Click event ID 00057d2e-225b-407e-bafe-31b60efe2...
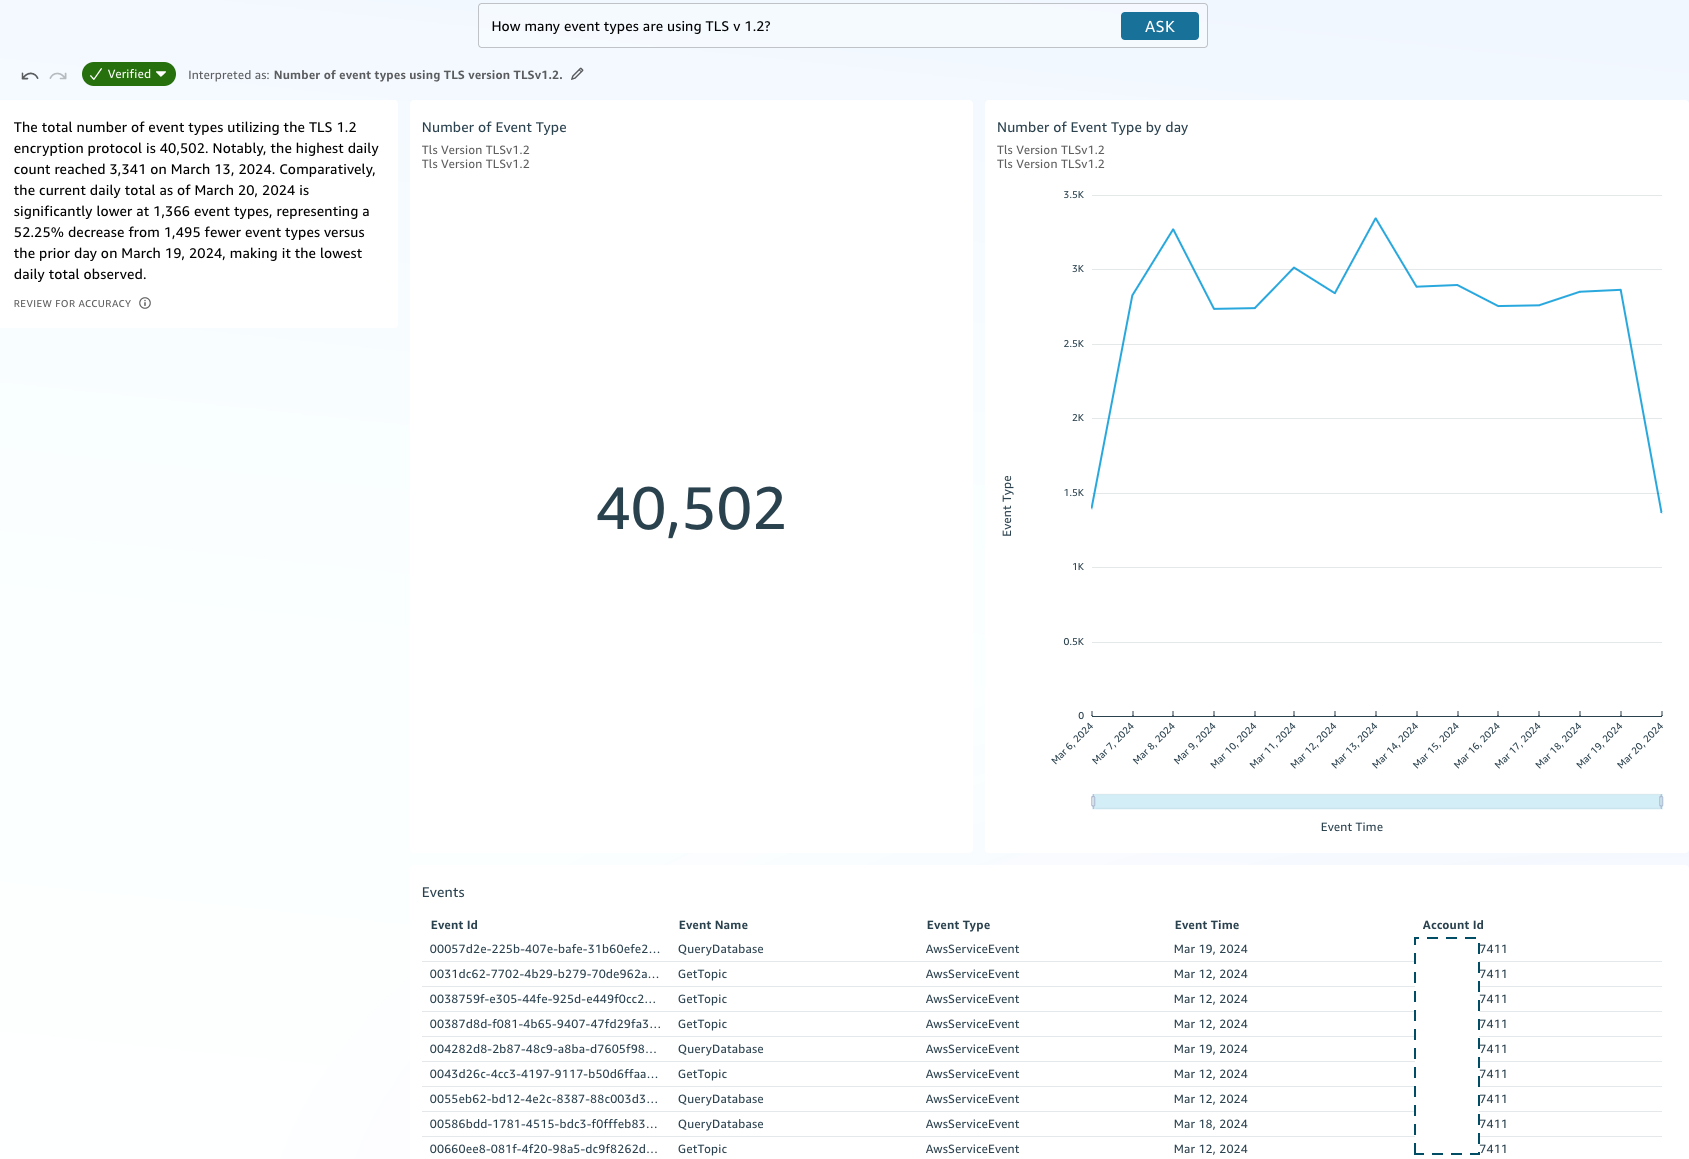The height and width of the screenshot is (1159, 1689). (545, 949)
